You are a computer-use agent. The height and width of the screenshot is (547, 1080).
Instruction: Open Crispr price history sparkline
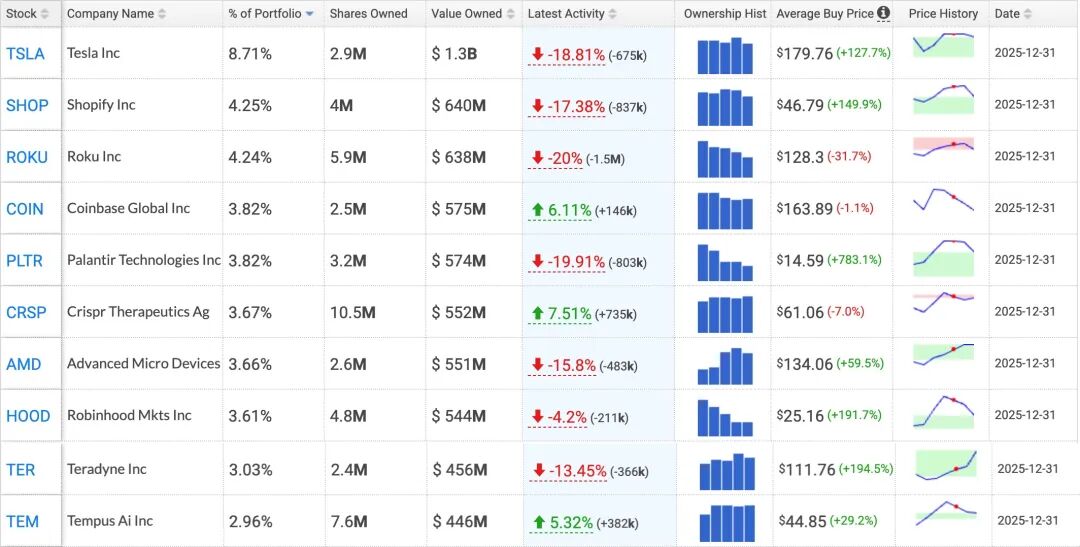click(944, 301)
